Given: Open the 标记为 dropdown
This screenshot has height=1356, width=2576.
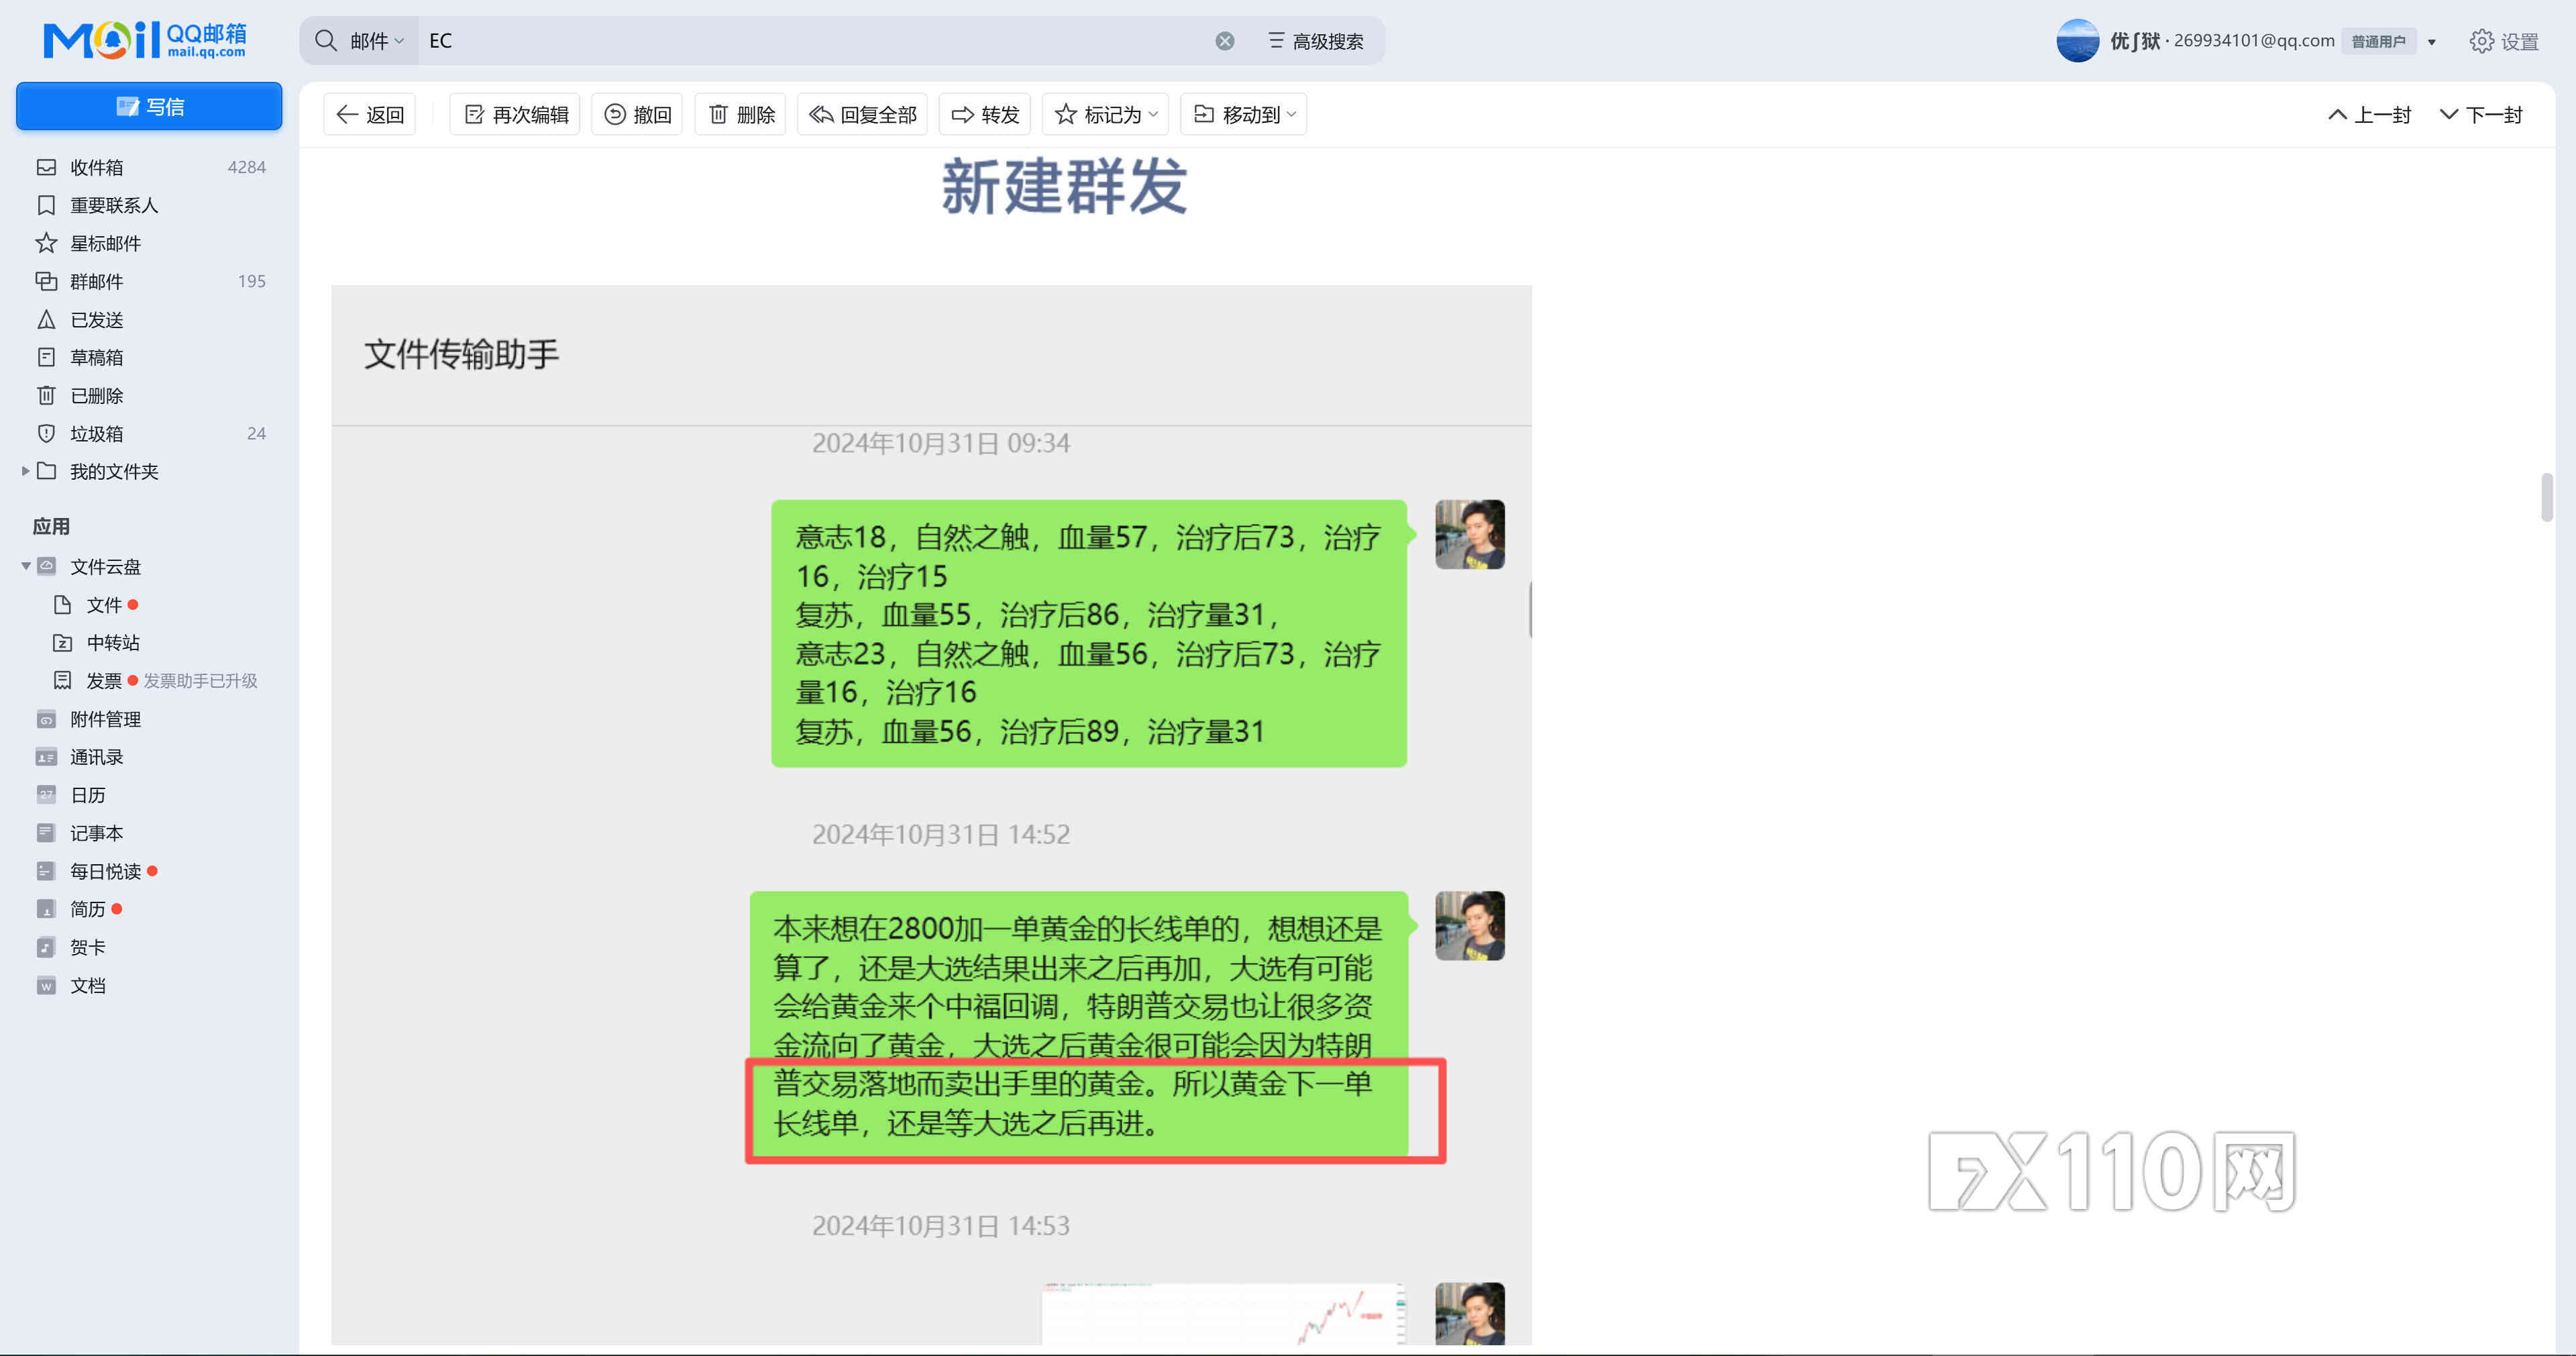Looking at the screenshot, I should pyautogui.click(x=1106, y=114).
